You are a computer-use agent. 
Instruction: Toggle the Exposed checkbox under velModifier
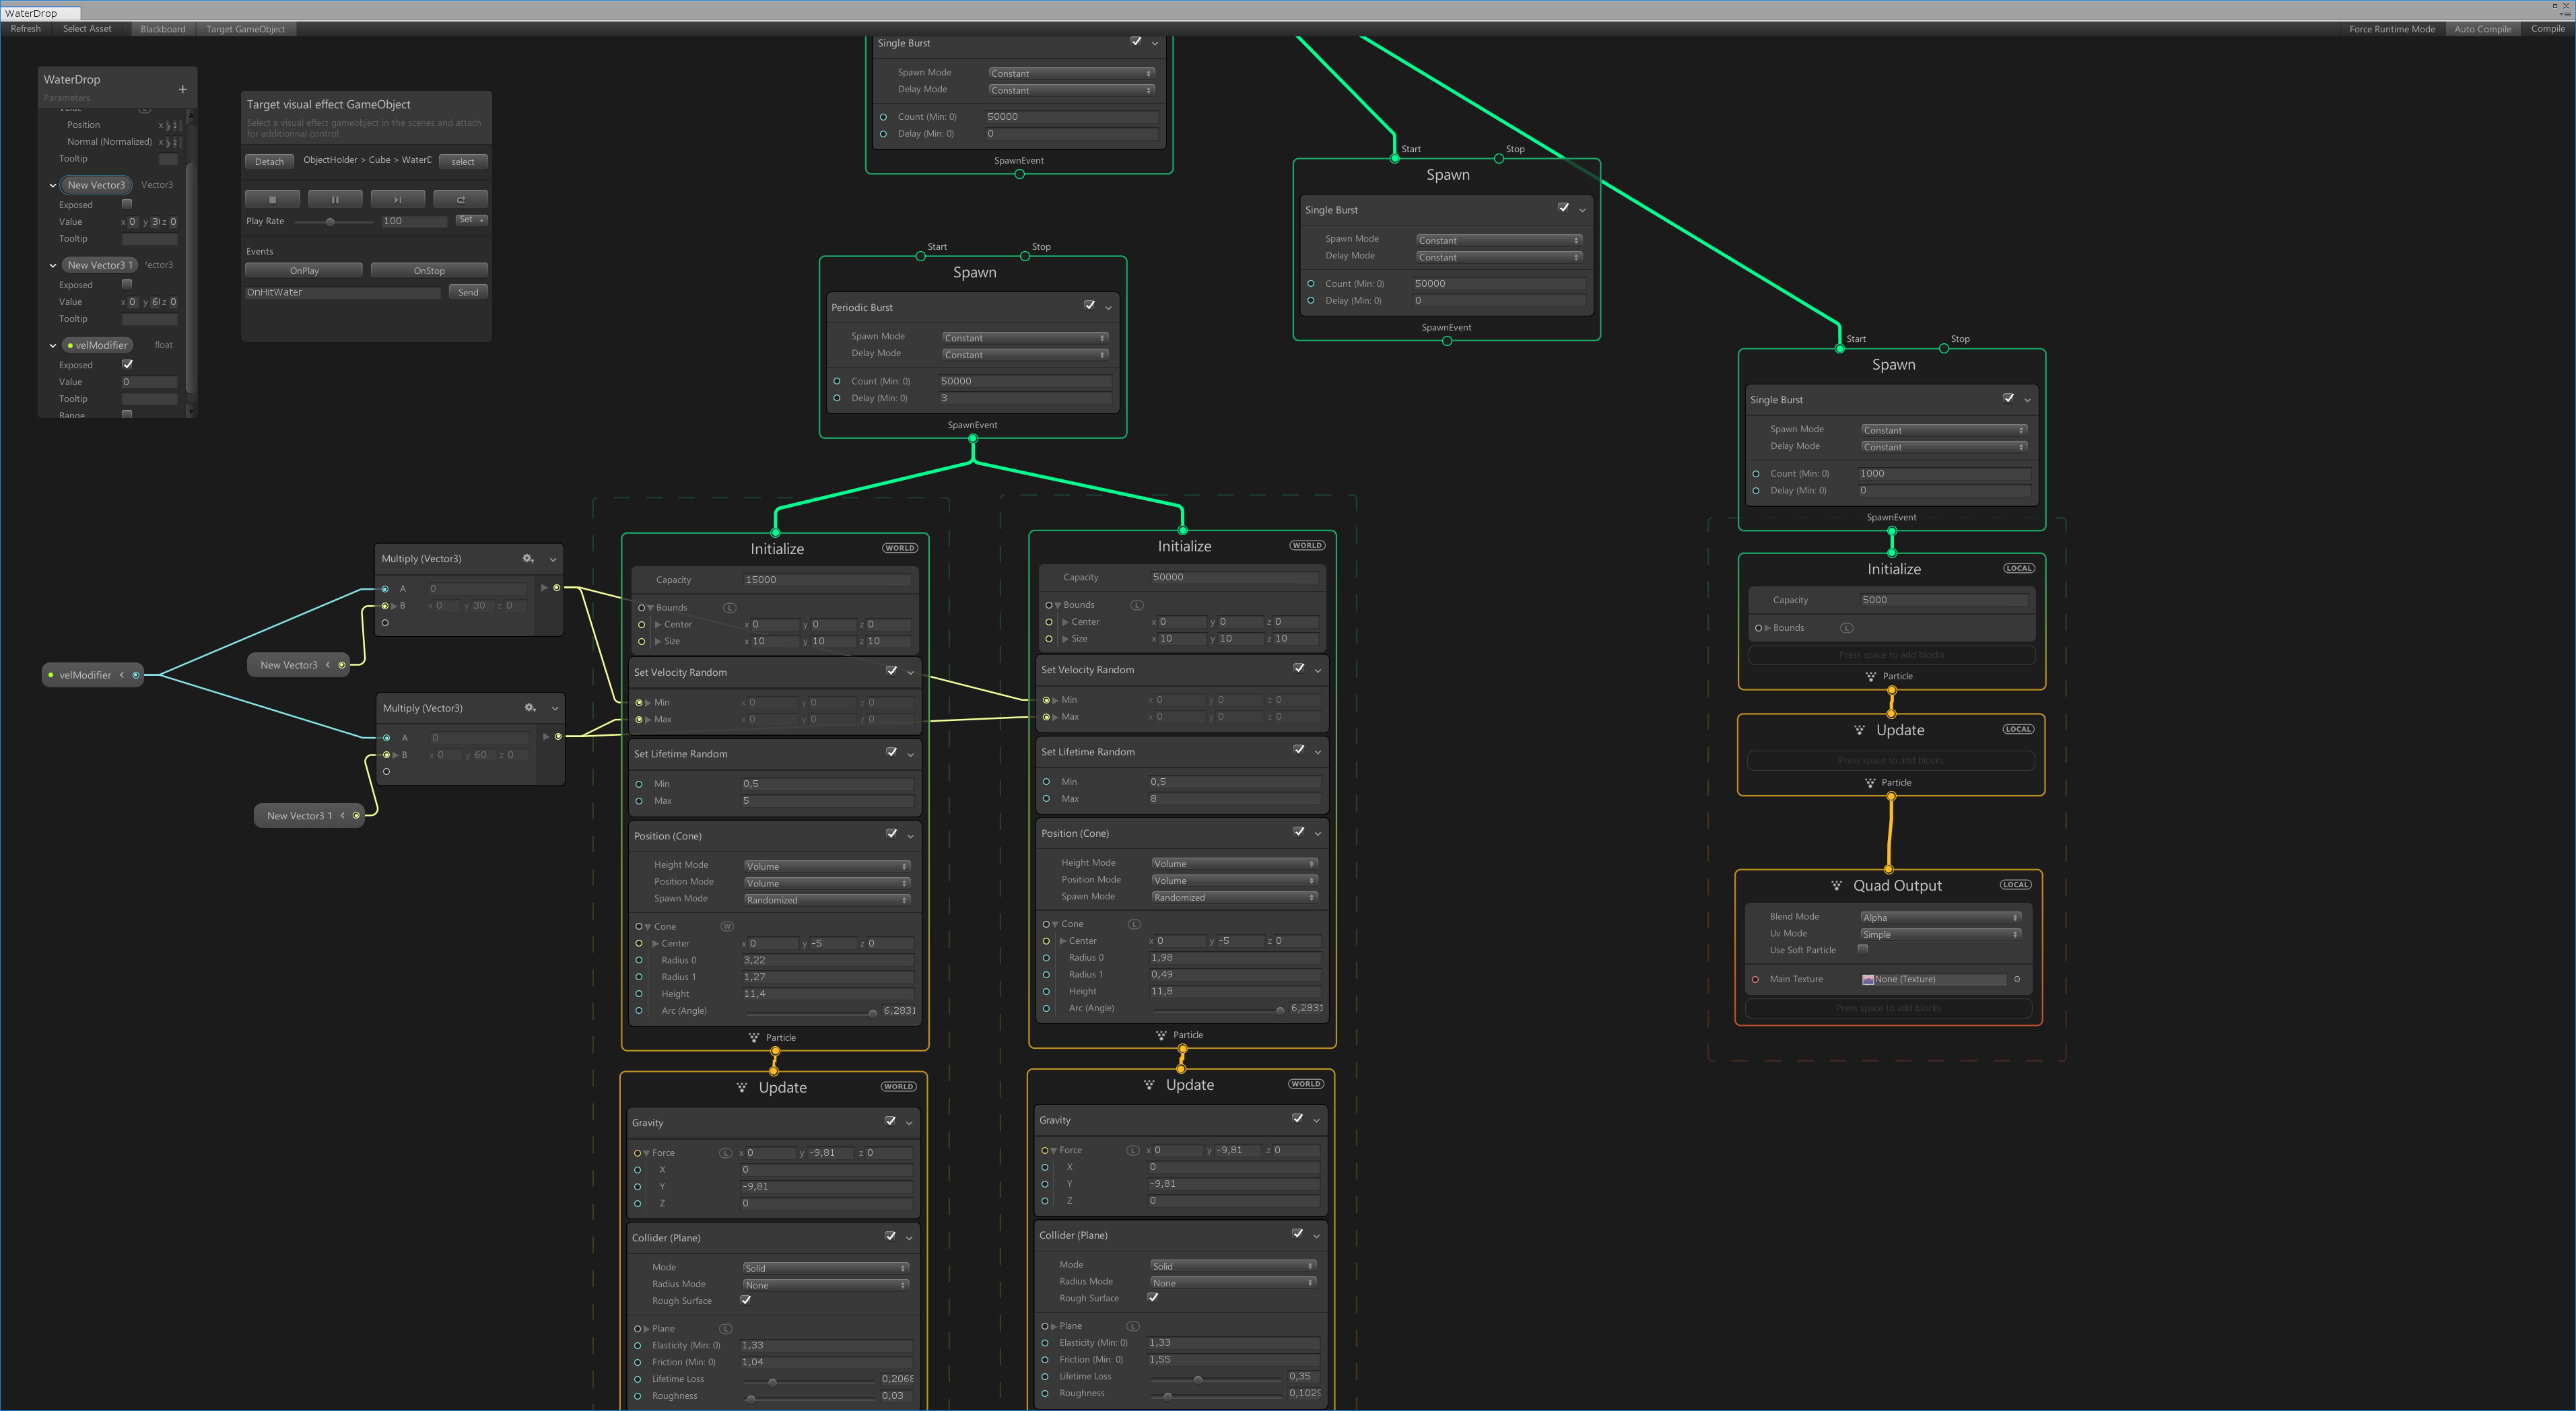[x=127, y=364]
